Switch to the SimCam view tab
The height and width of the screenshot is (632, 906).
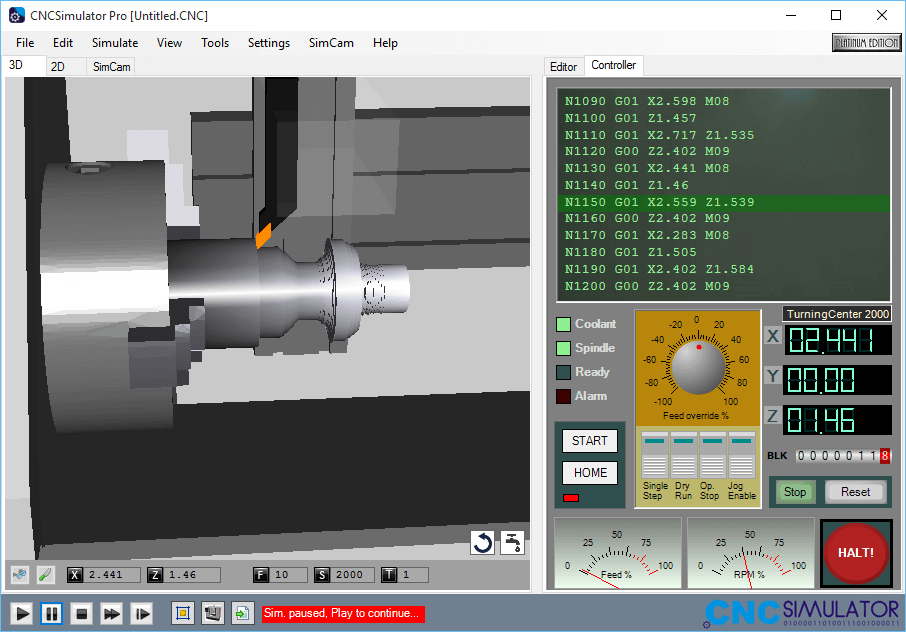pos(112,66)
